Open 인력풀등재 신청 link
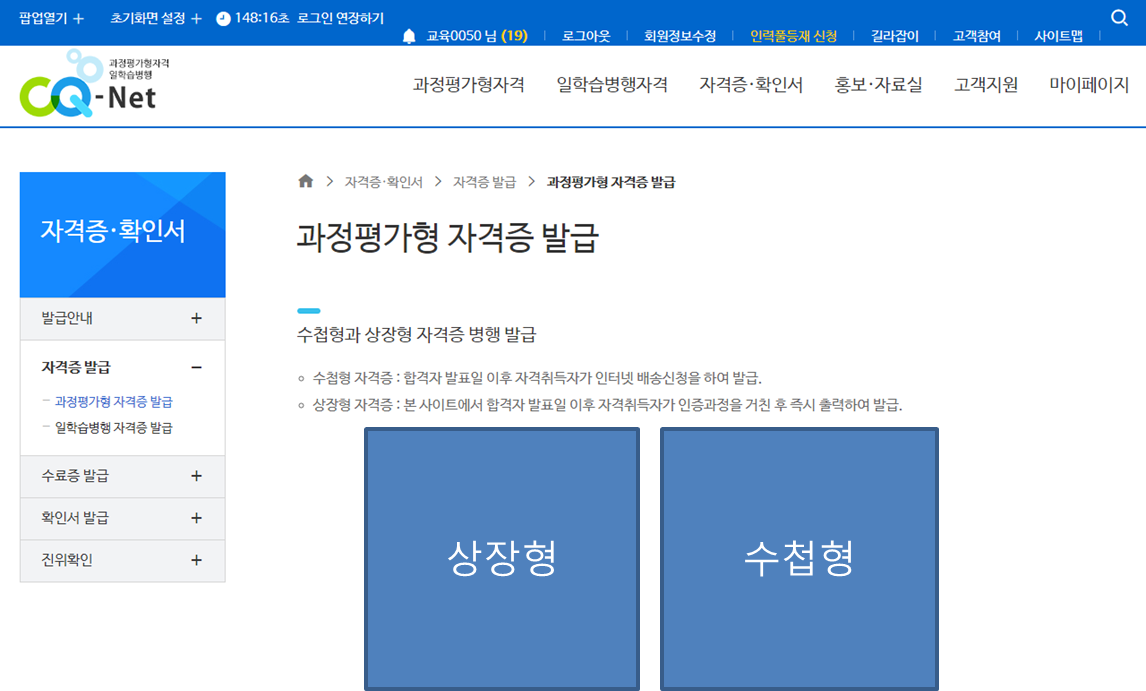This screenshot has height=691, width=1146. coord(793,36)
